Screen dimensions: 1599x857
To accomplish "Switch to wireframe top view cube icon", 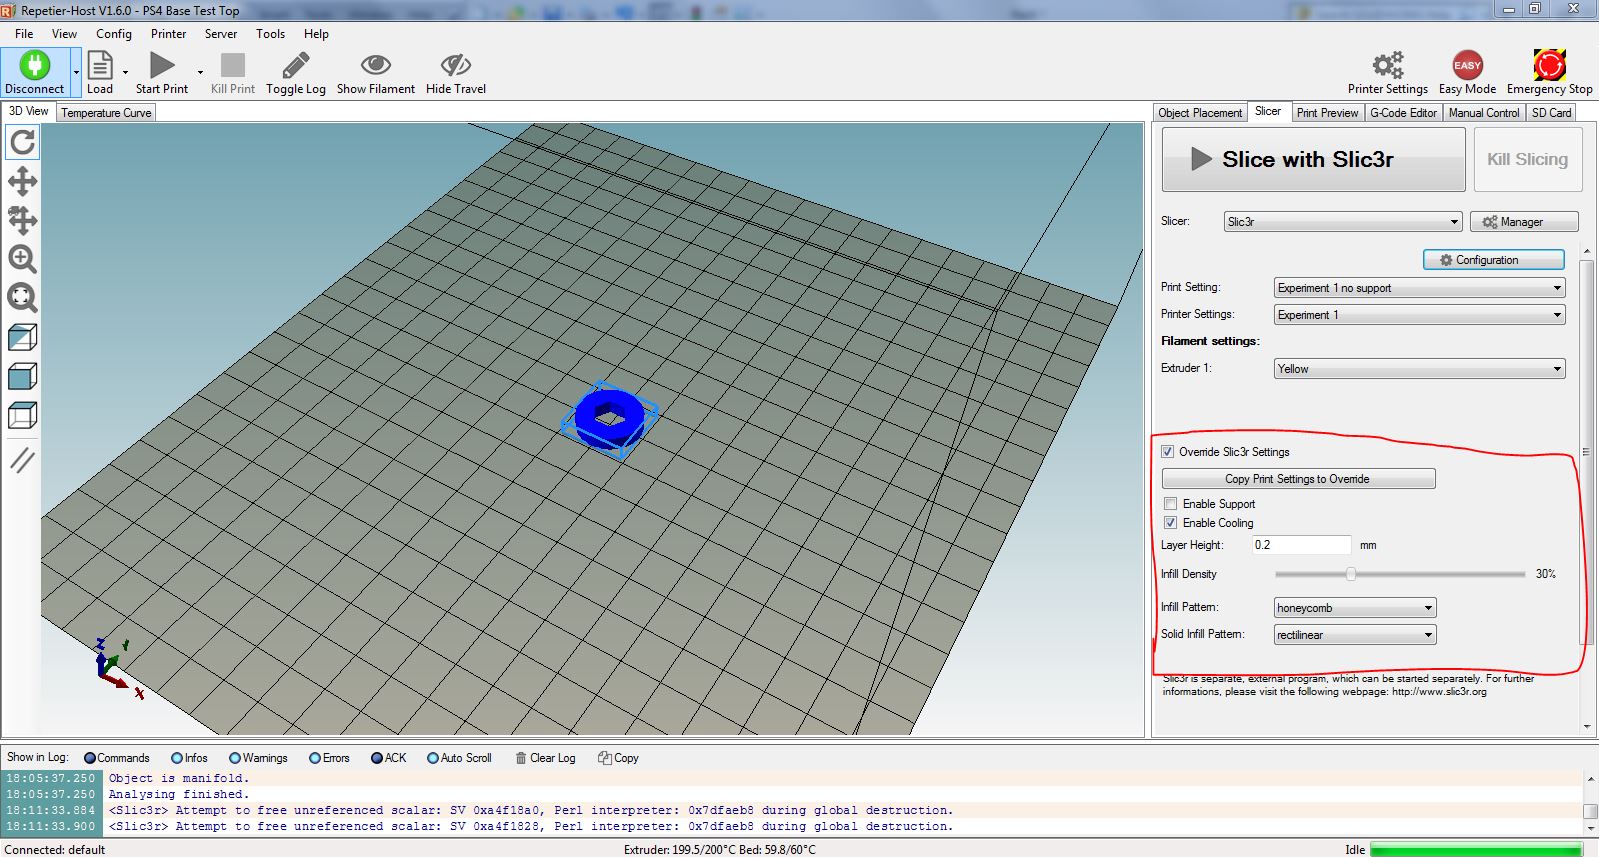I will (22, 414).
